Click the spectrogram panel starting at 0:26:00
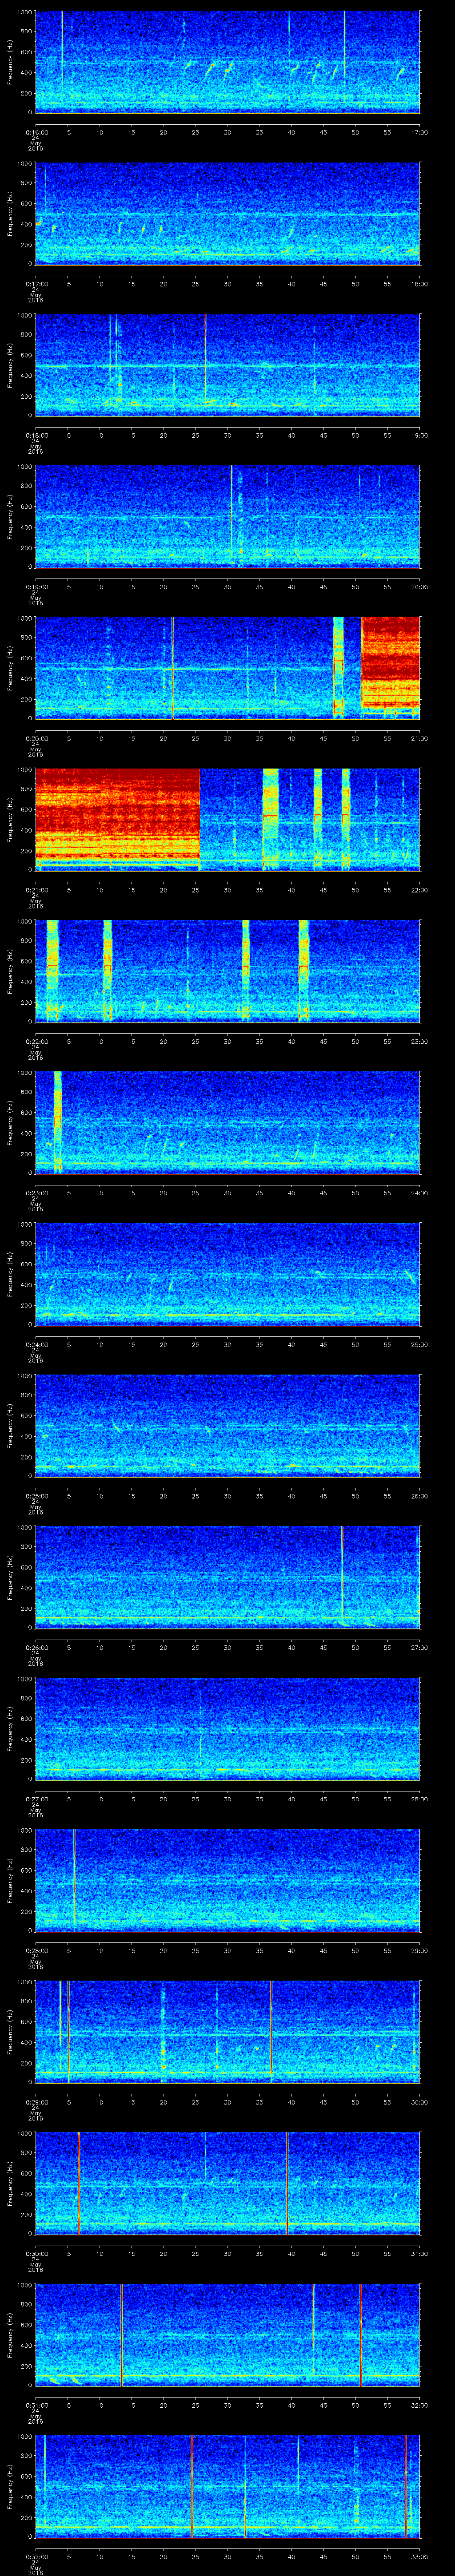 [x=228, y=1576]
